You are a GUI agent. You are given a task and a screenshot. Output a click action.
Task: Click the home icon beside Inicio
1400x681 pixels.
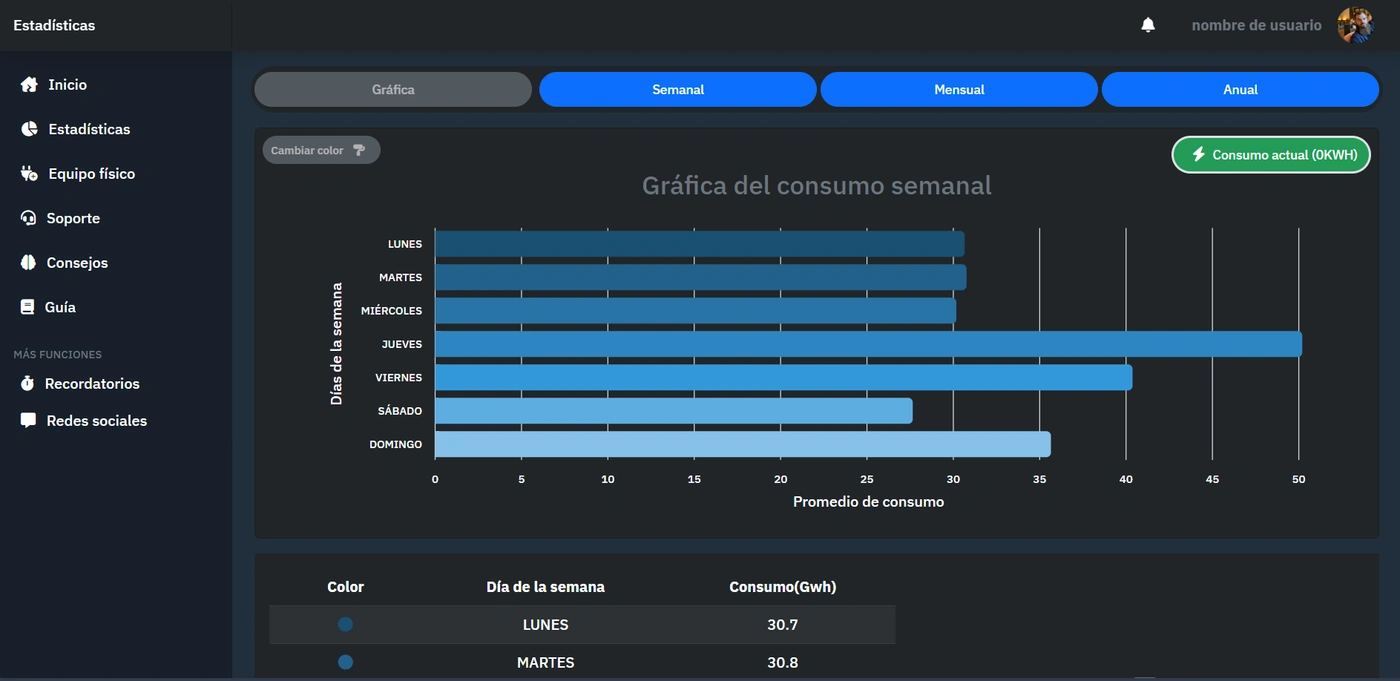click(29, 85)
